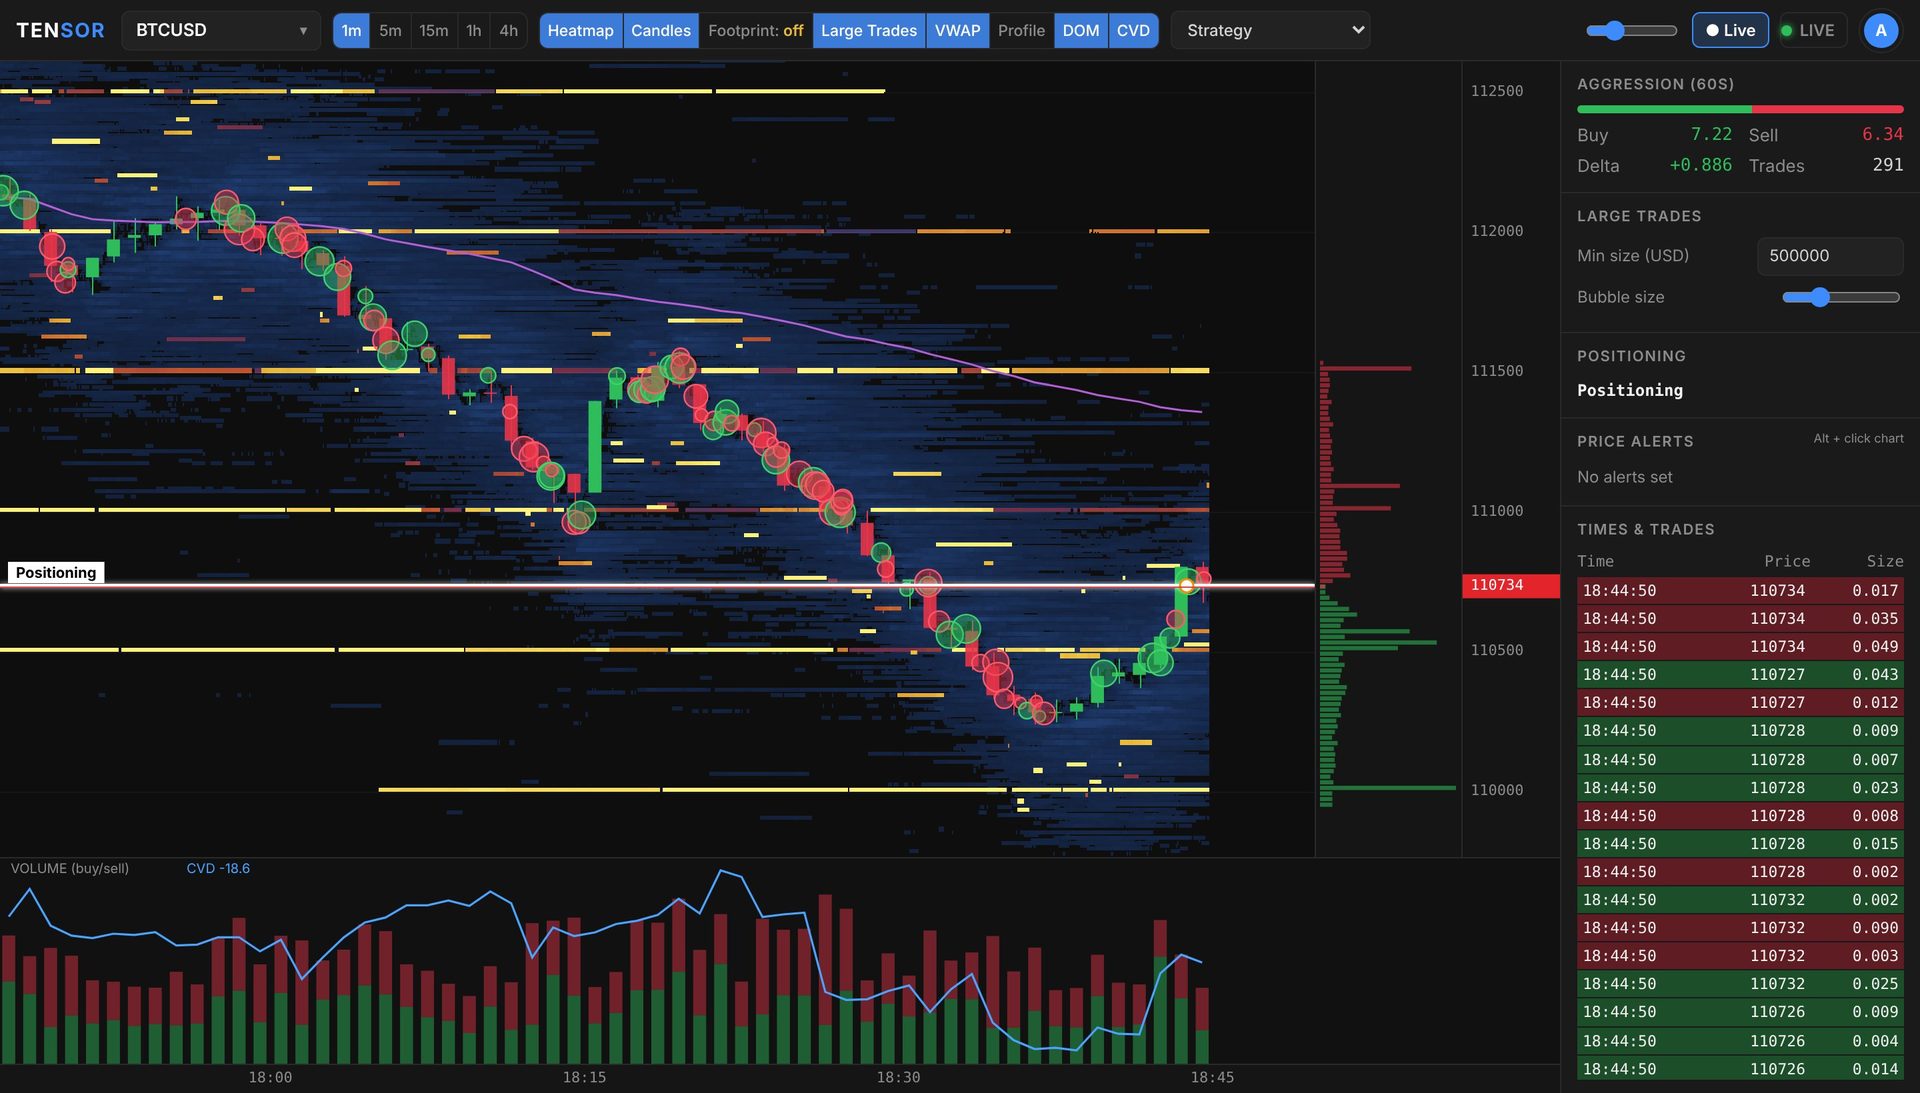Viewport: 1920px width, 1093px height.
Task: Select the trade row with size 0.025
Action: click(1740, 984)
